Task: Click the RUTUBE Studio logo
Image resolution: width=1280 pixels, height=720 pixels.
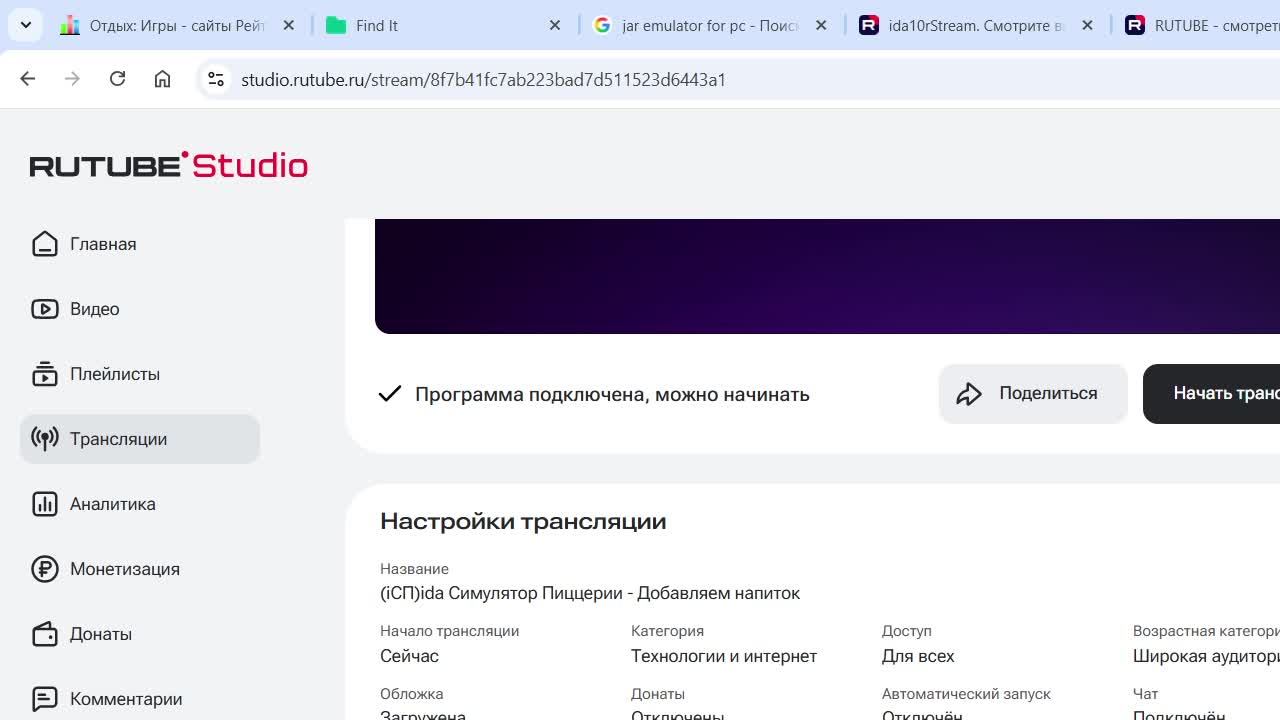Action: pyautogui.click(x=168, y=165)
